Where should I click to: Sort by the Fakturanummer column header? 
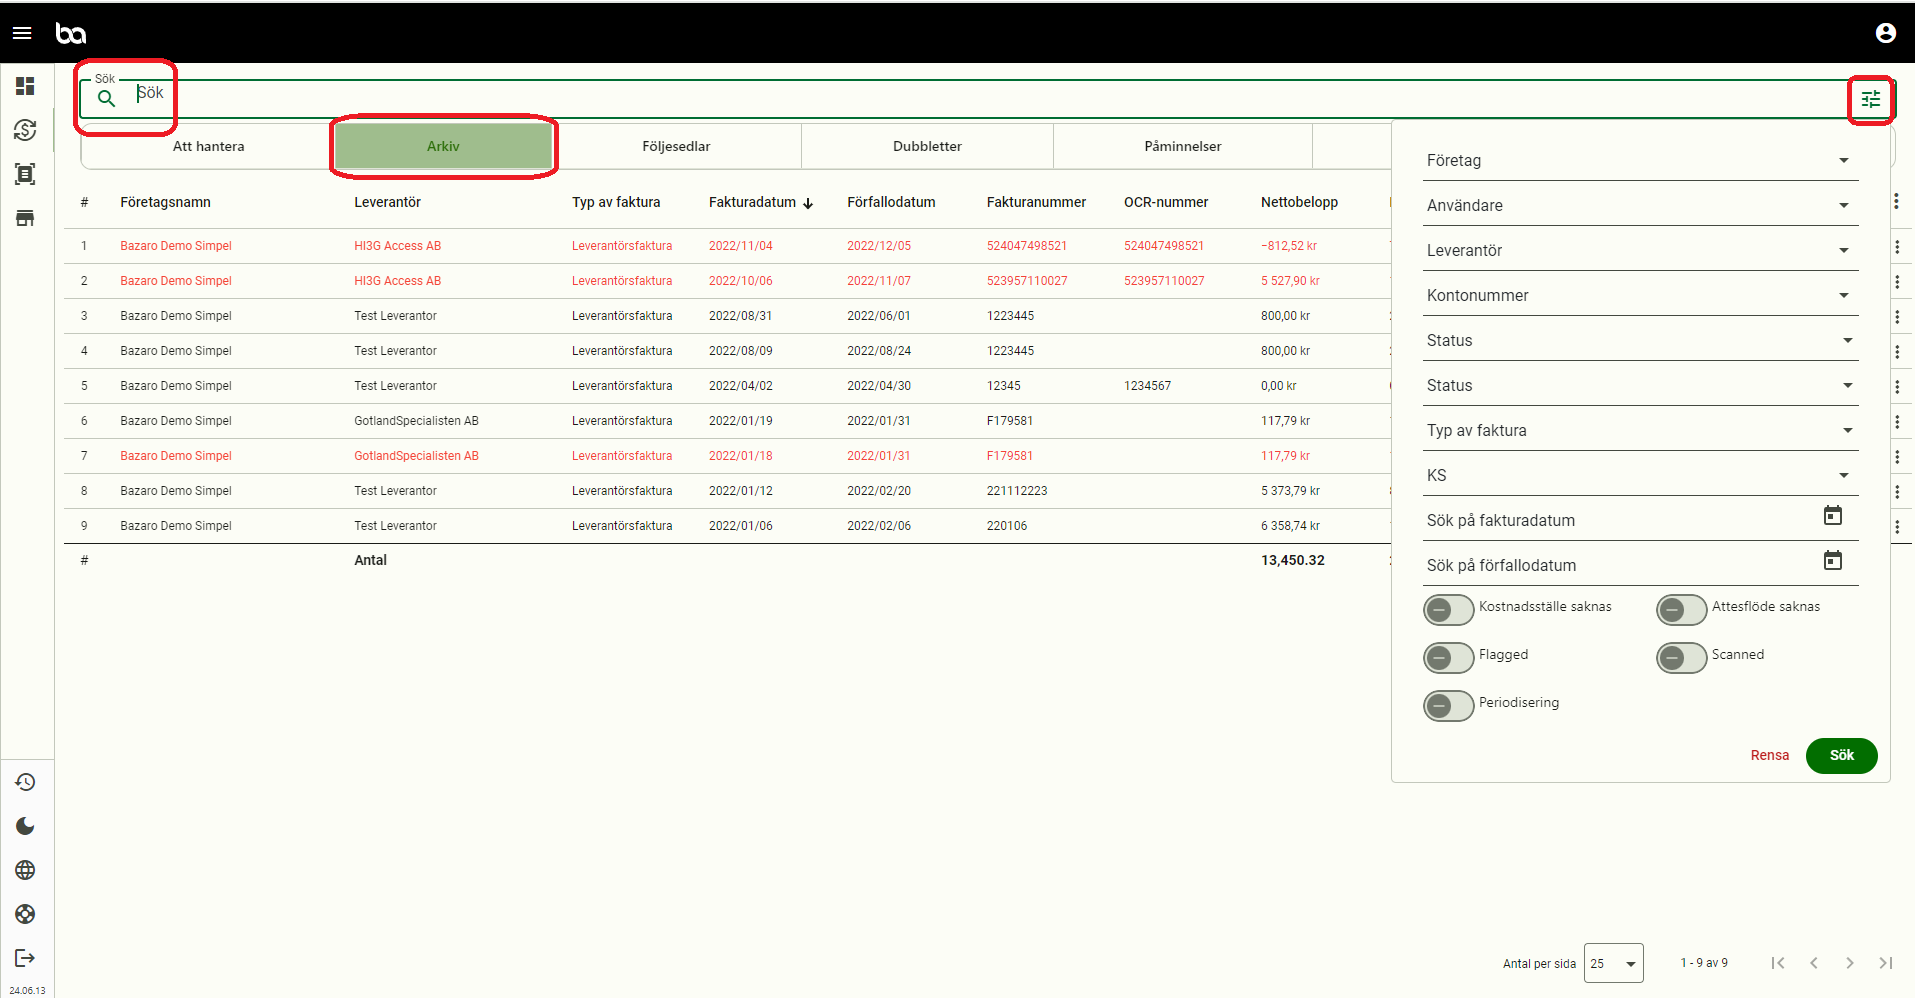(x=1036, y=202)
